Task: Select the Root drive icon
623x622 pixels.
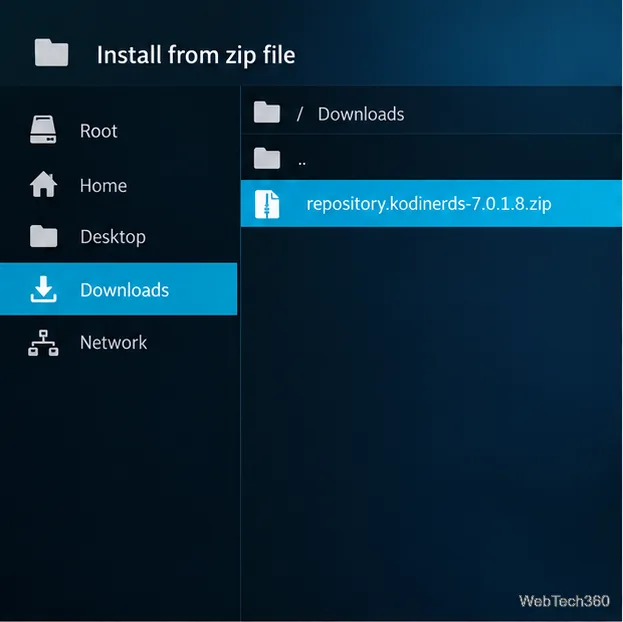Action: click(x=43, y=130)
